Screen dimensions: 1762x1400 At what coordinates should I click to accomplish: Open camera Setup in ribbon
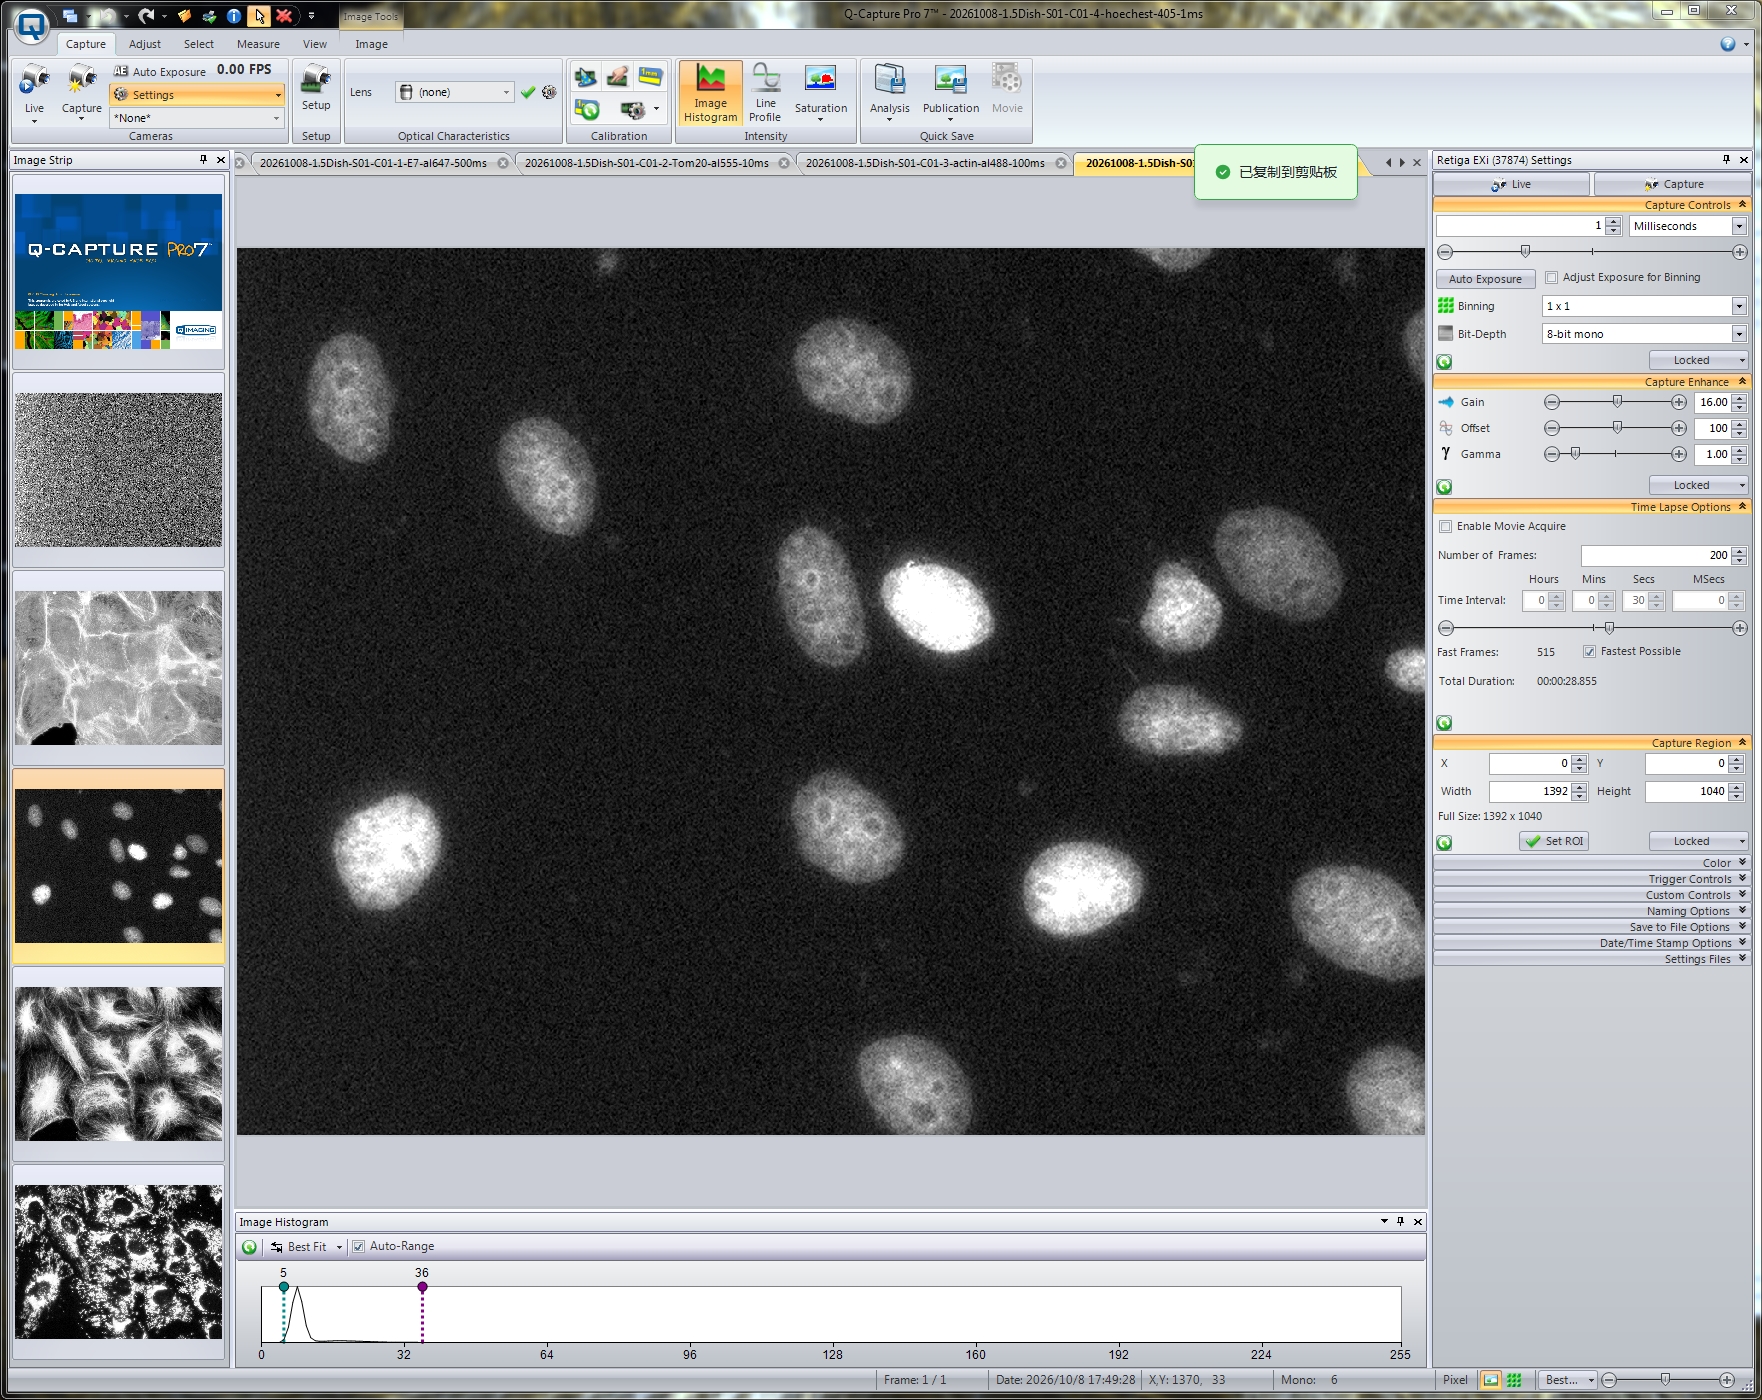pos(316,88)
